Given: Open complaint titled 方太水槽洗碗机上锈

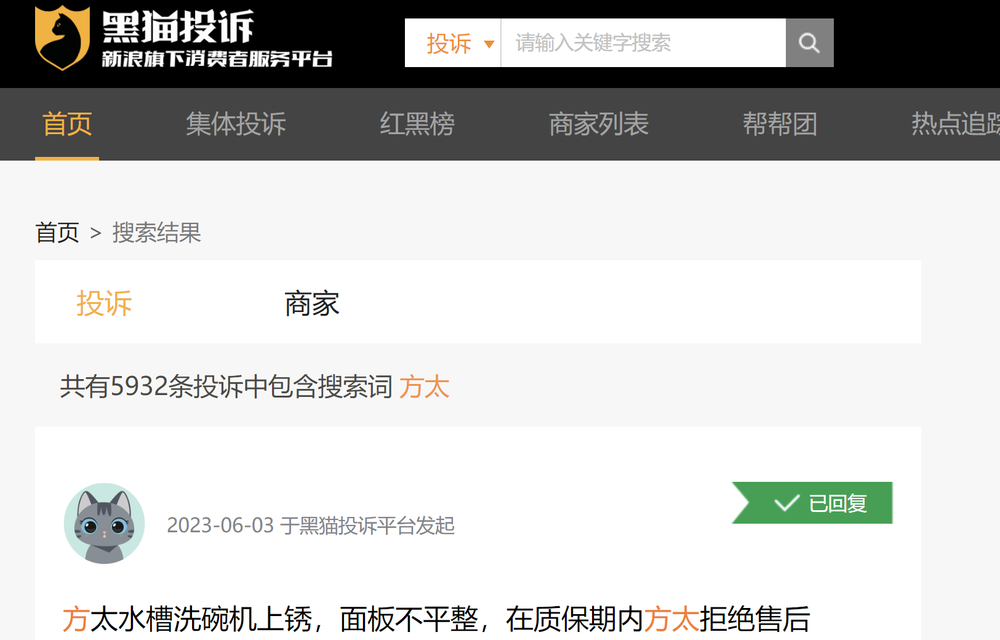Looking at the screenshot, I should coord(436,619).
